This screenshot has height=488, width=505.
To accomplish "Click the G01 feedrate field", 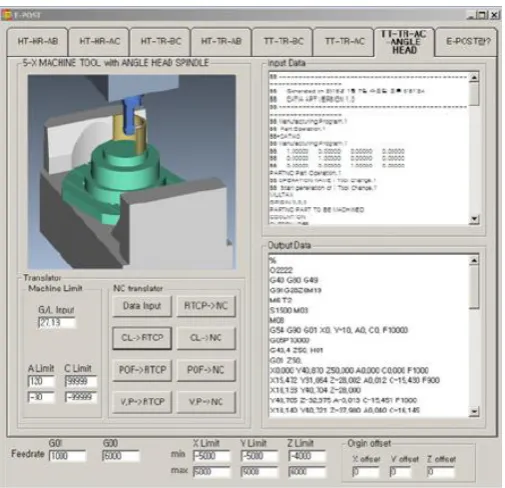I will [67, 456].
